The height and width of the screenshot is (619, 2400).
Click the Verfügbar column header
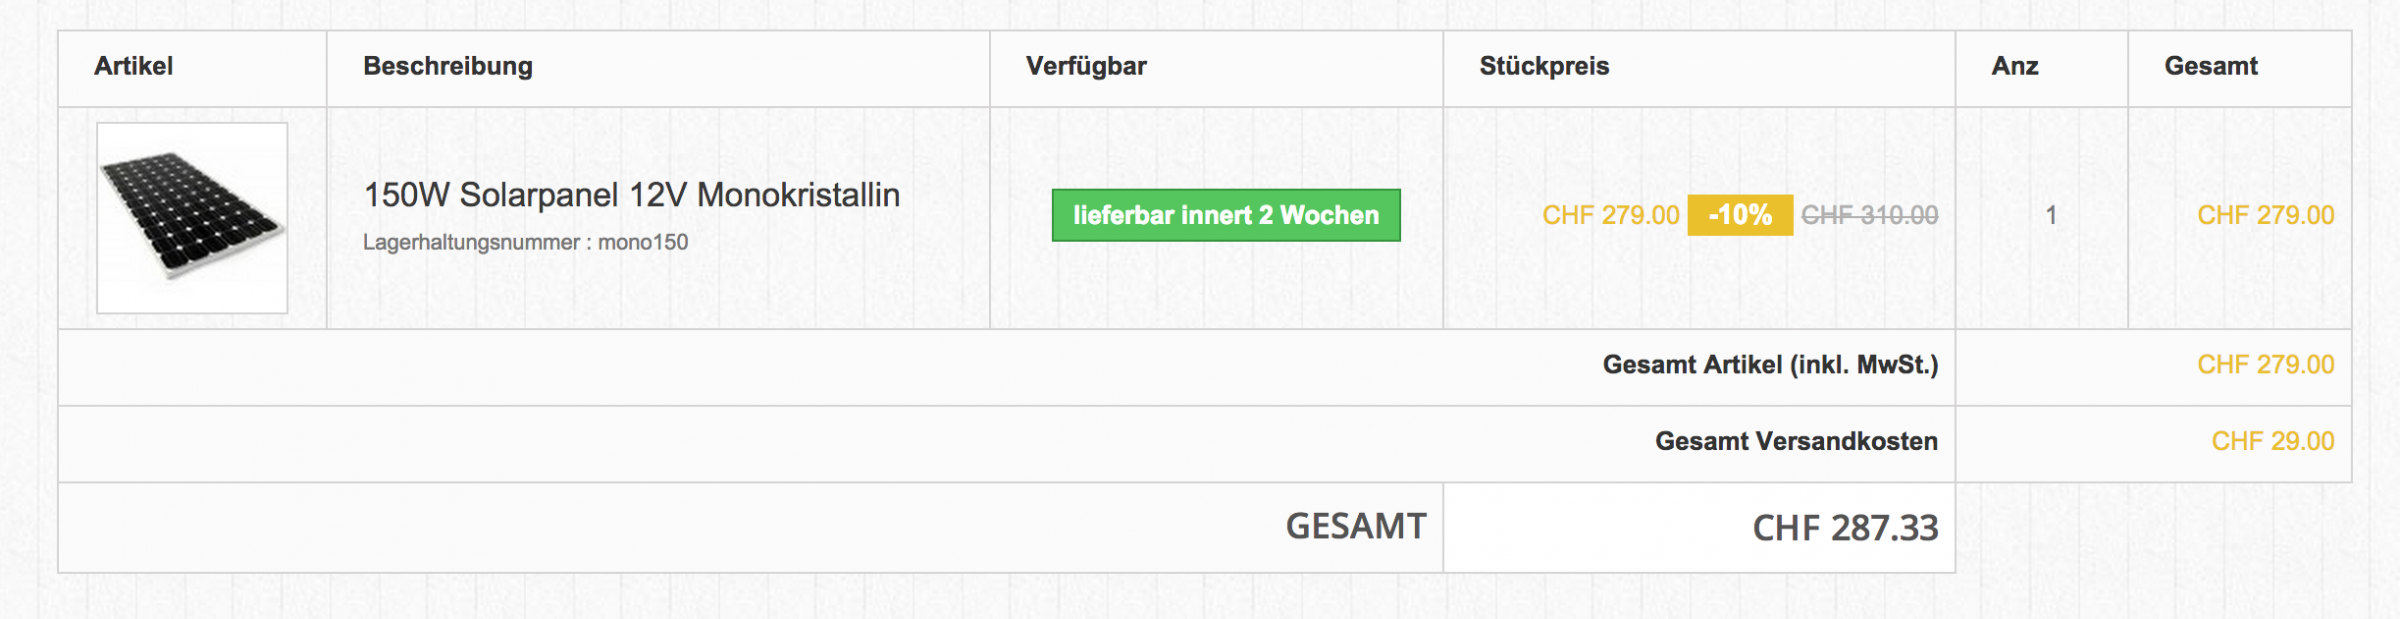(1086, 66)
